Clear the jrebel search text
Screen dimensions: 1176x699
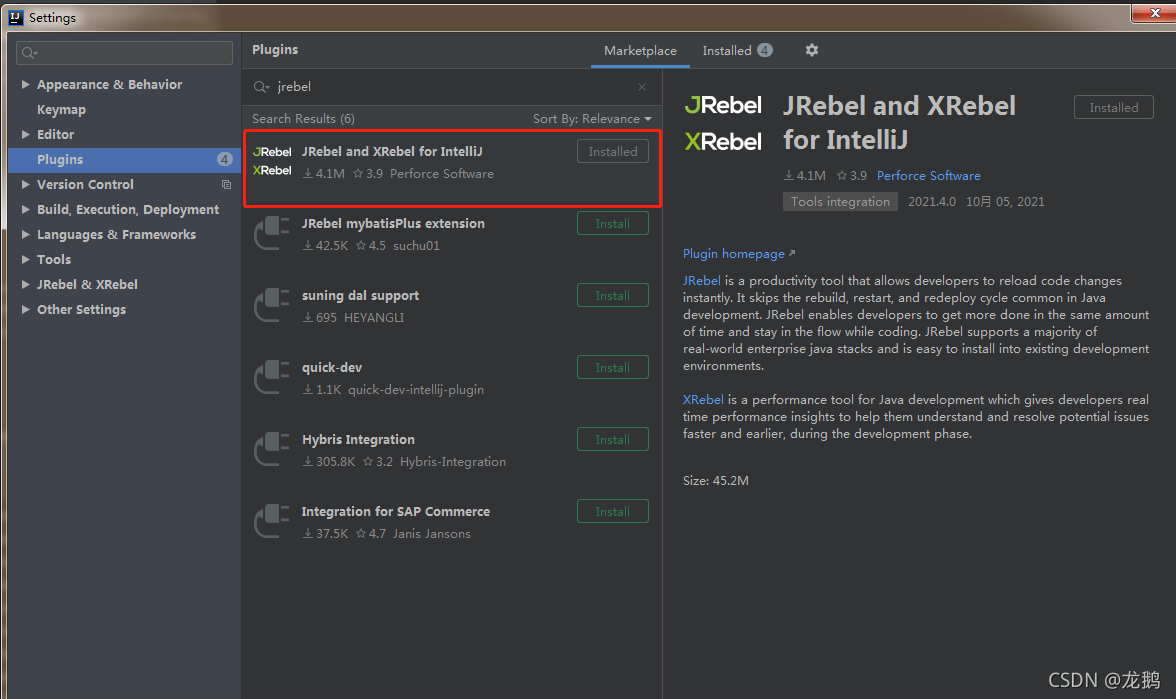click(x=642, y=87)
